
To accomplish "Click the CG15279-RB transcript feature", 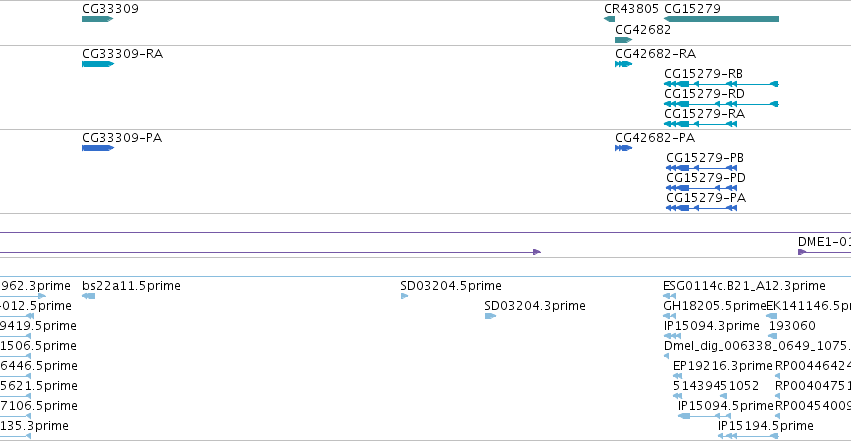I will pyautogui.click(x=721, y=84).
